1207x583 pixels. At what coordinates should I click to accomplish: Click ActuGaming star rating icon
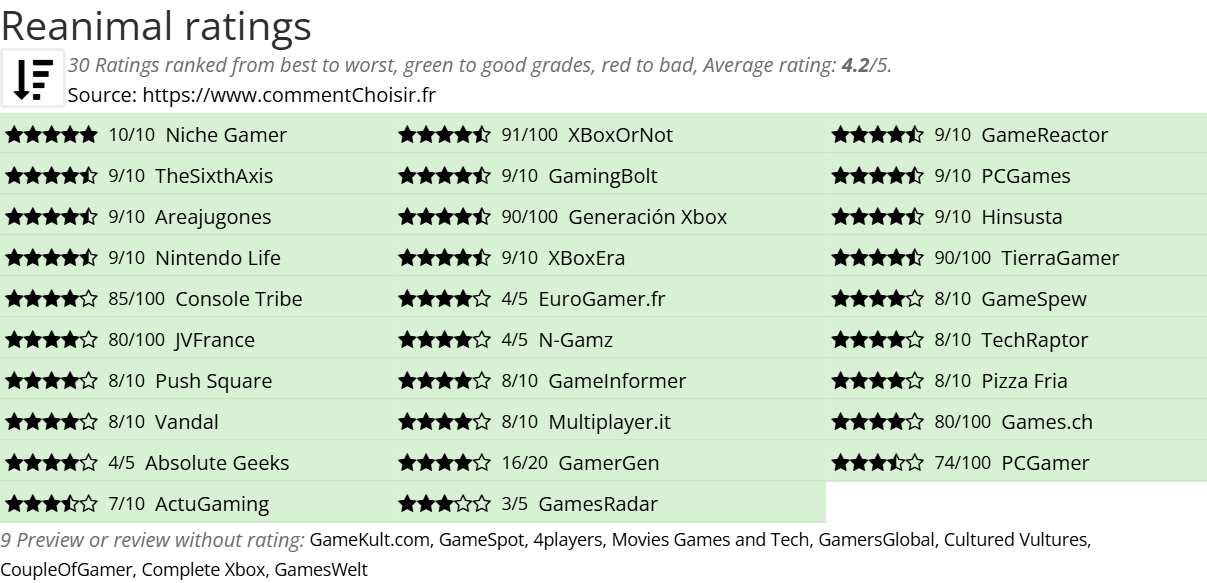(x=51, y=504)
